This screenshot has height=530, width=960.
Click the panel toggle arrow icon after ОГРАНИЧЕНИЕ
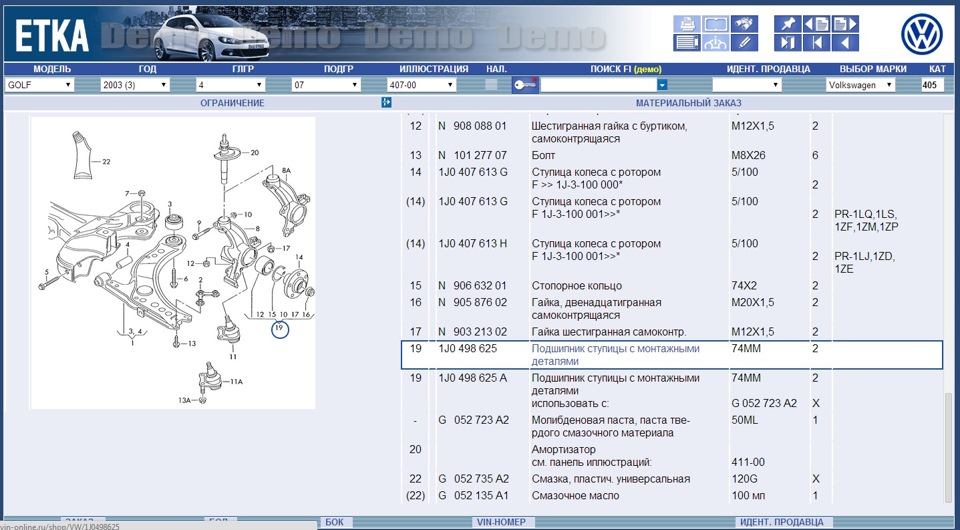(386, 103)
